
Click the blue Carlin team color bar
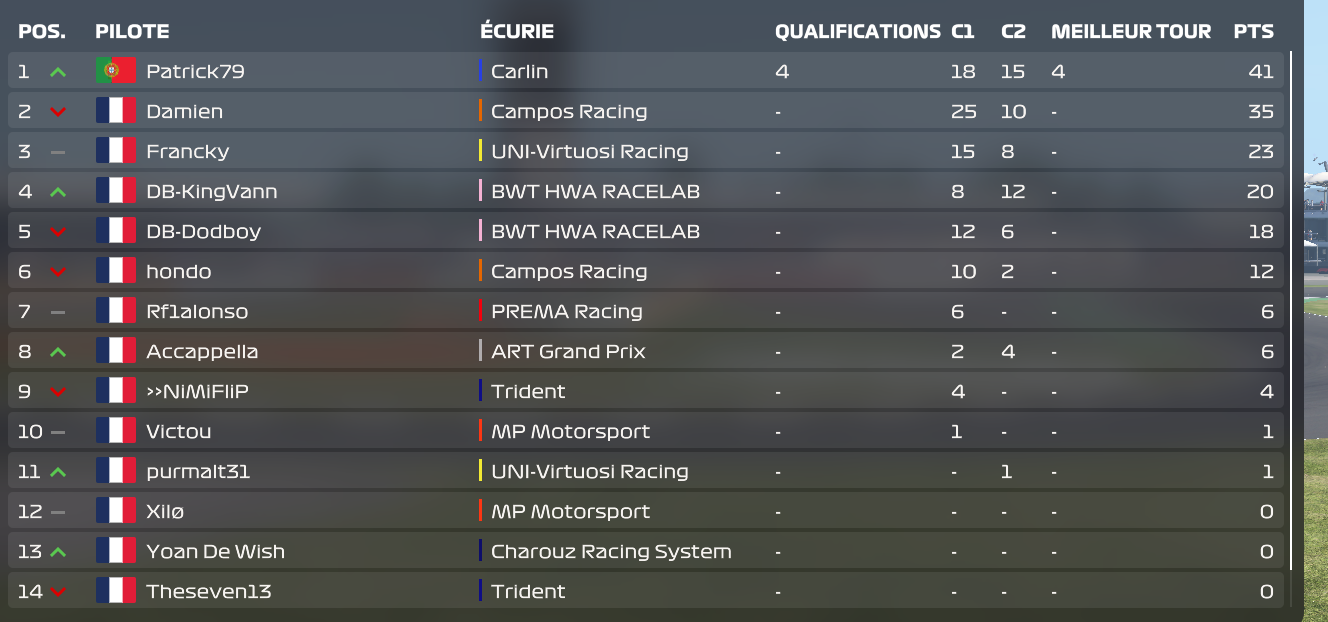tap(481, 71)
